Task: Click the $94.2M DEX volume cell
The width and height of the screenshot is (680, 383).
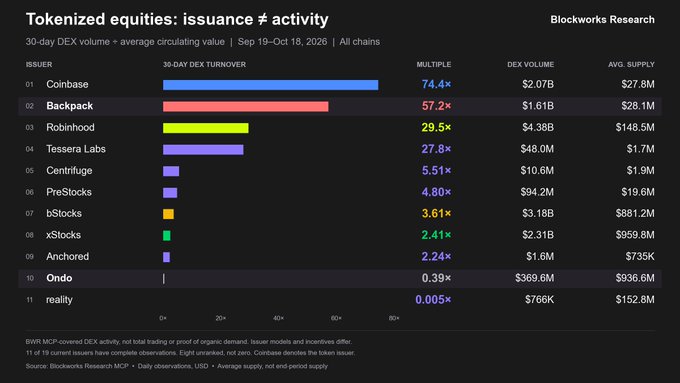Action: click(537, 192)
